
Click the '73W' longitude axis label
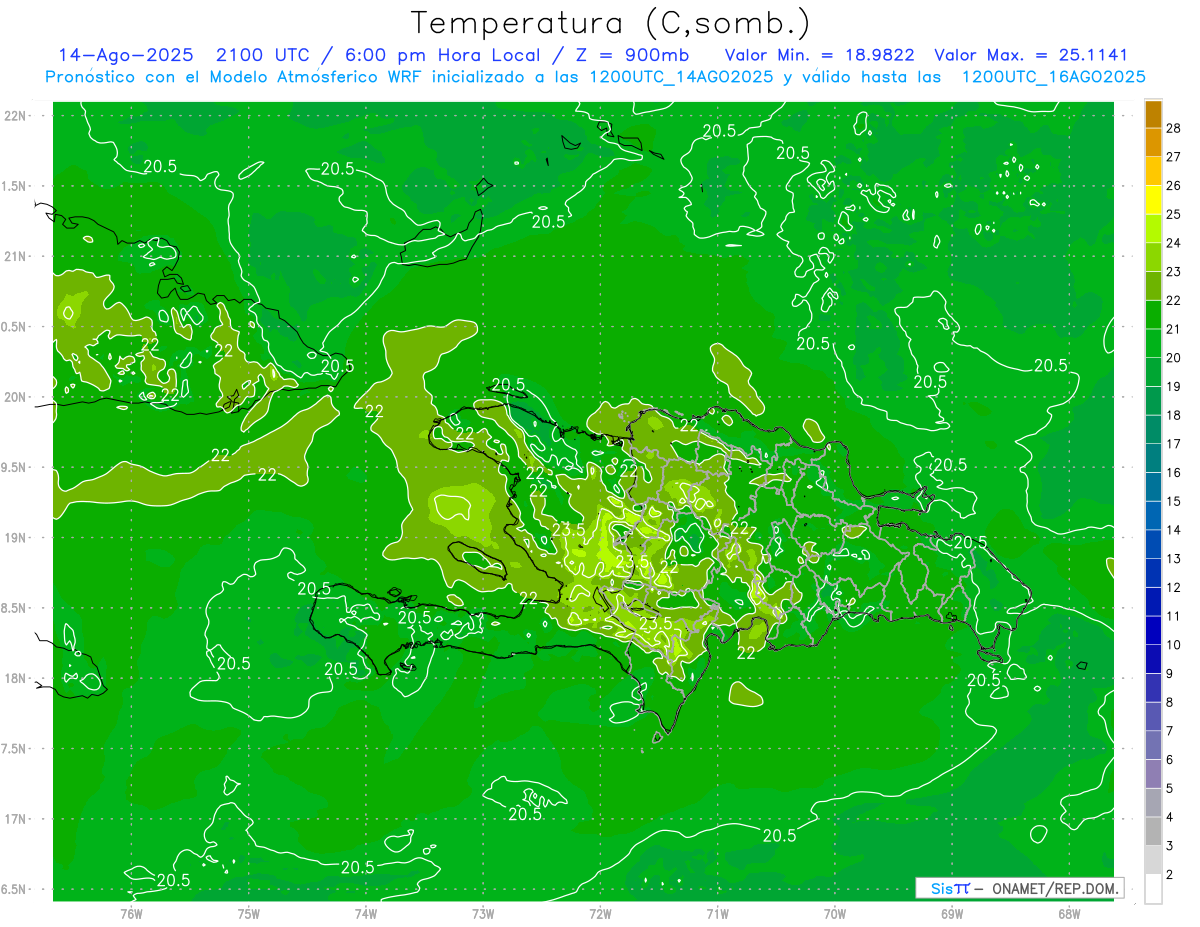(x=483, y=913)
